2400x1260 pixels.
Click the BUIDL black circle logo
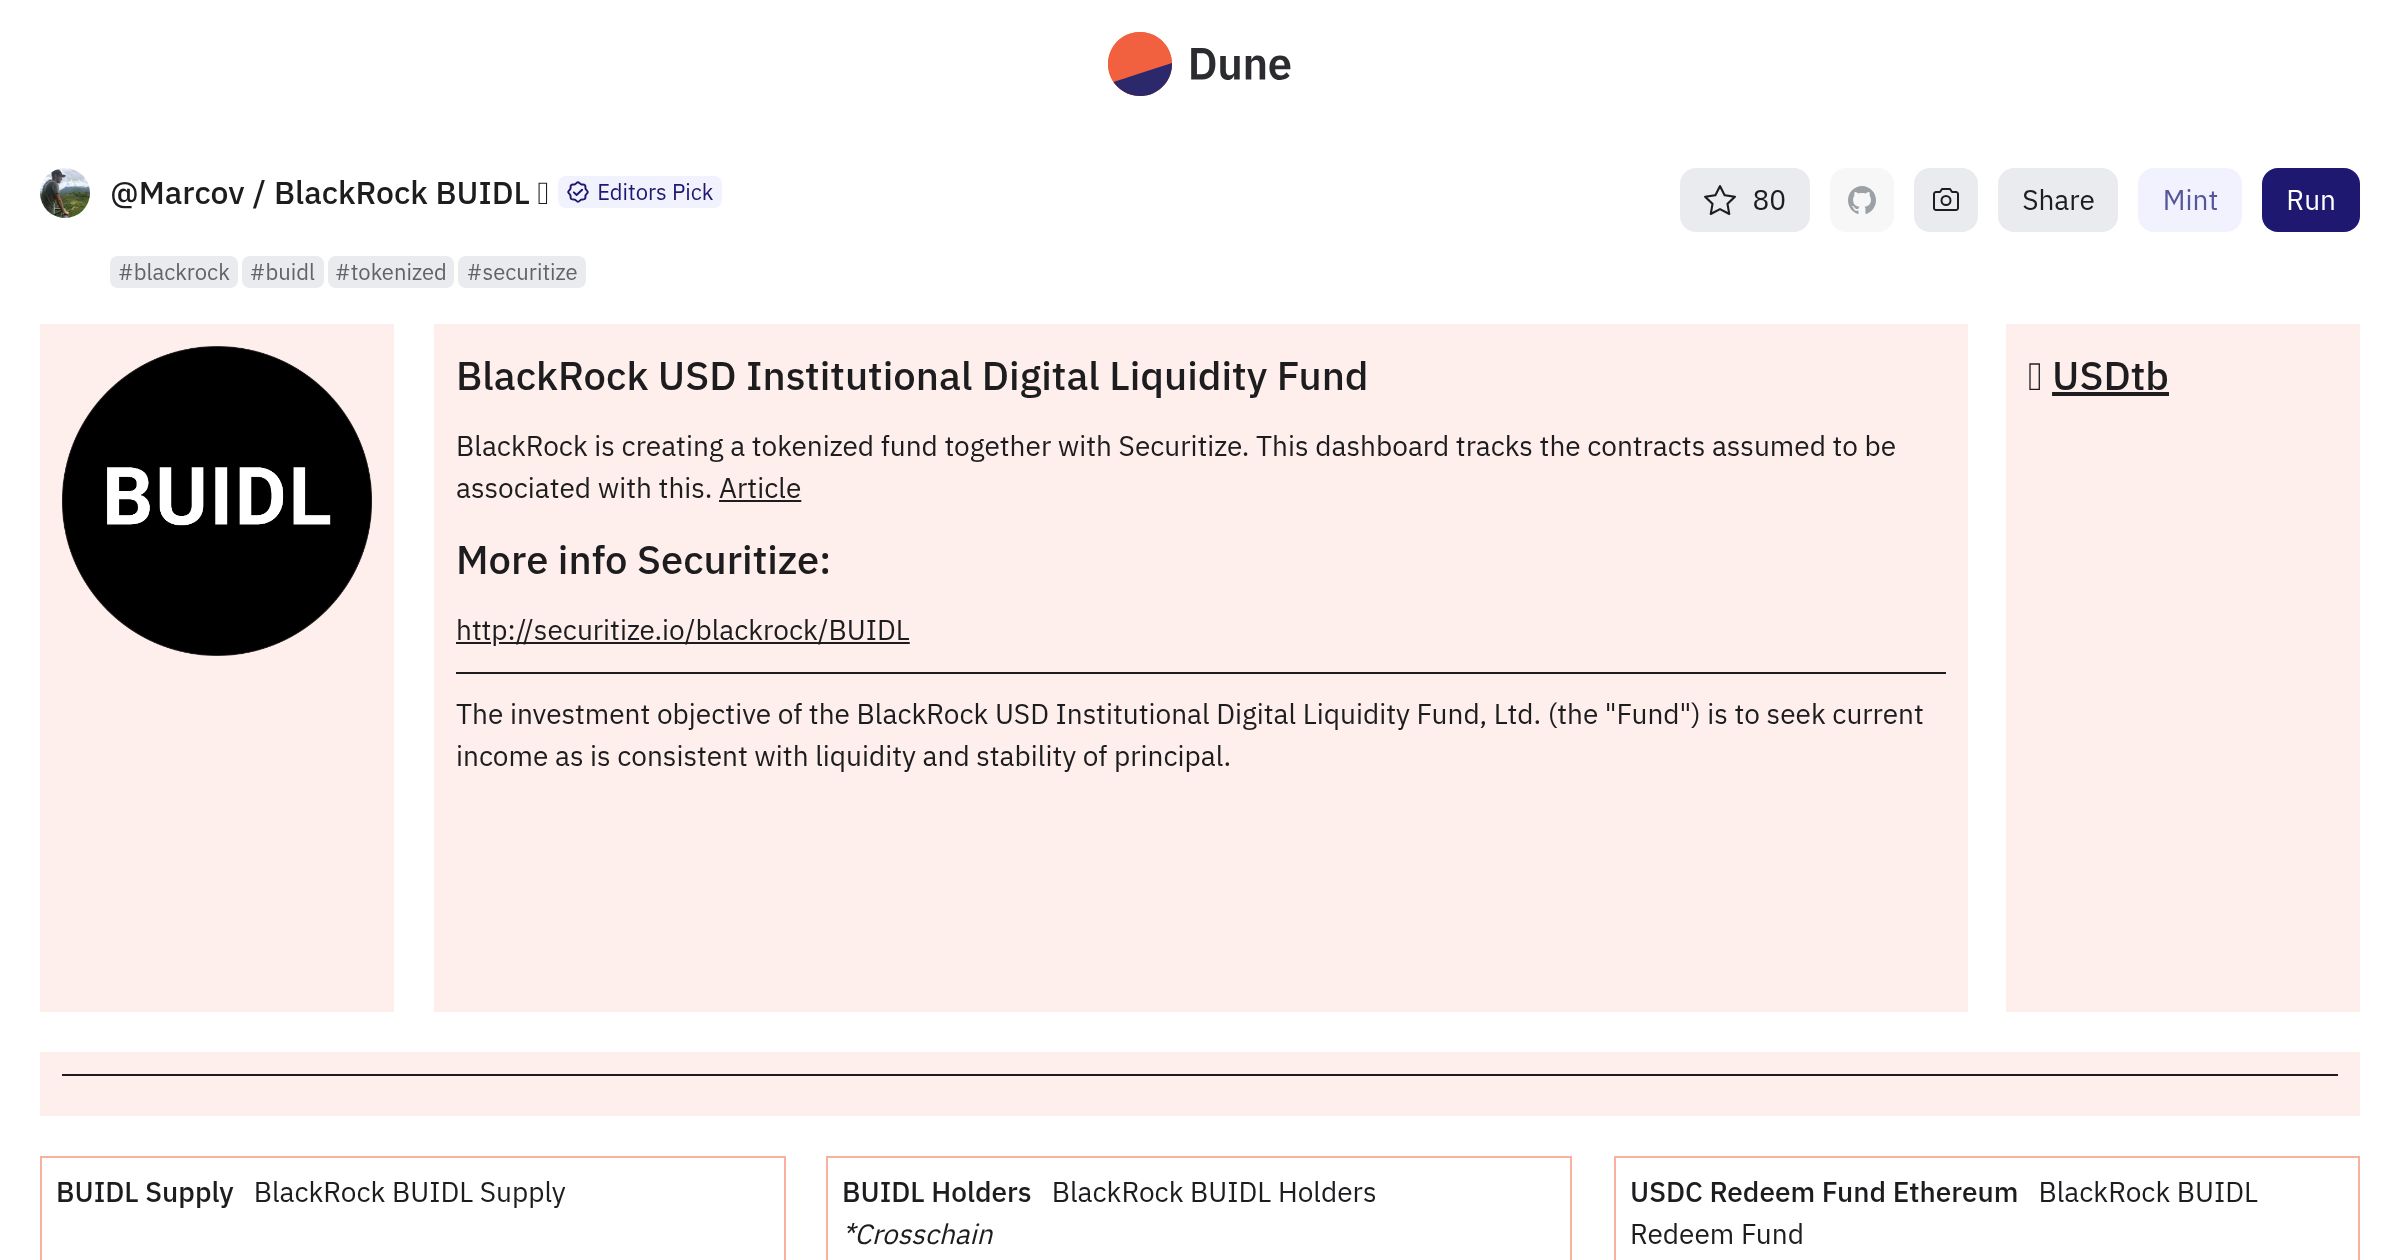coord(217,501)
